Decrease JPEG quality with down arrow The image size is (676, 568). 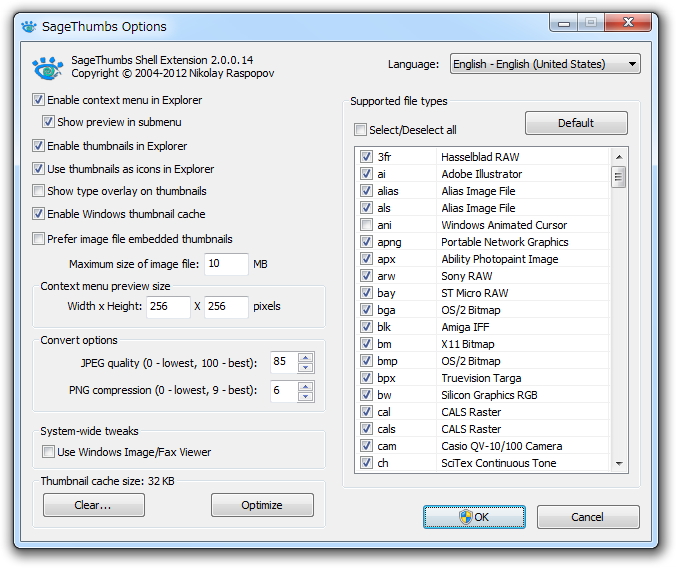[306, 367]
